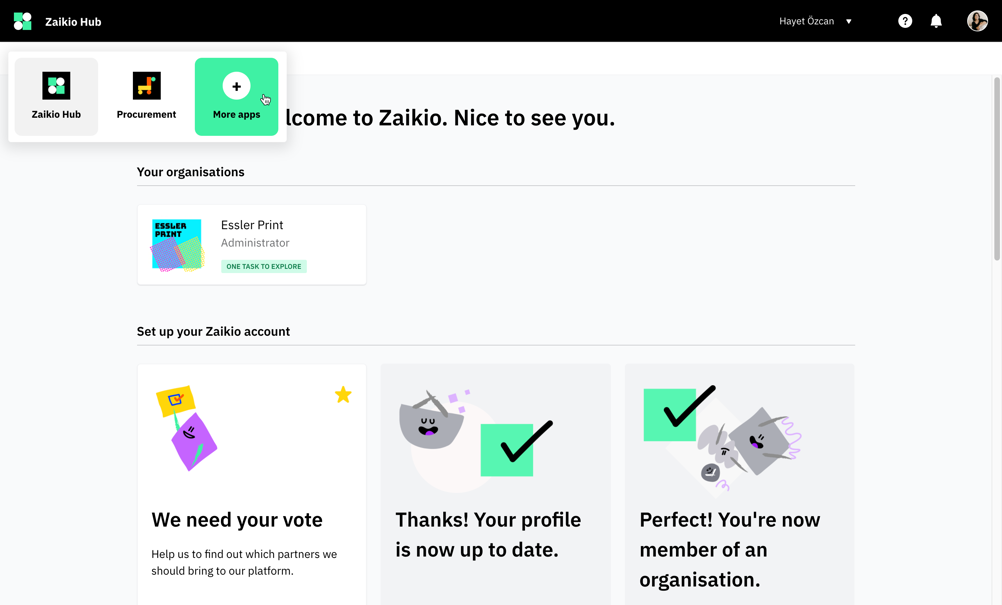Click the Hayet Özcan account name
1002x605 pixels.
click(x=806, y=21)
